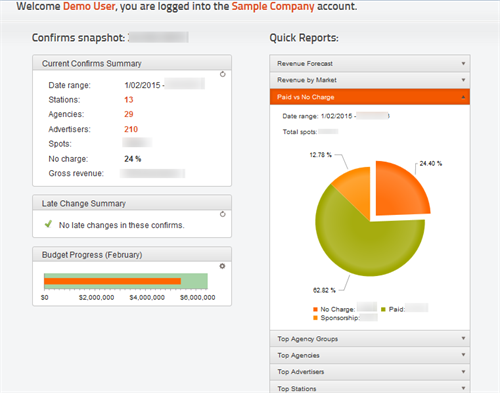This screenshot has width=500, height=393.
Task: Click the light orange Sponsorship pie slice
Action: click(x=357, y=190)
